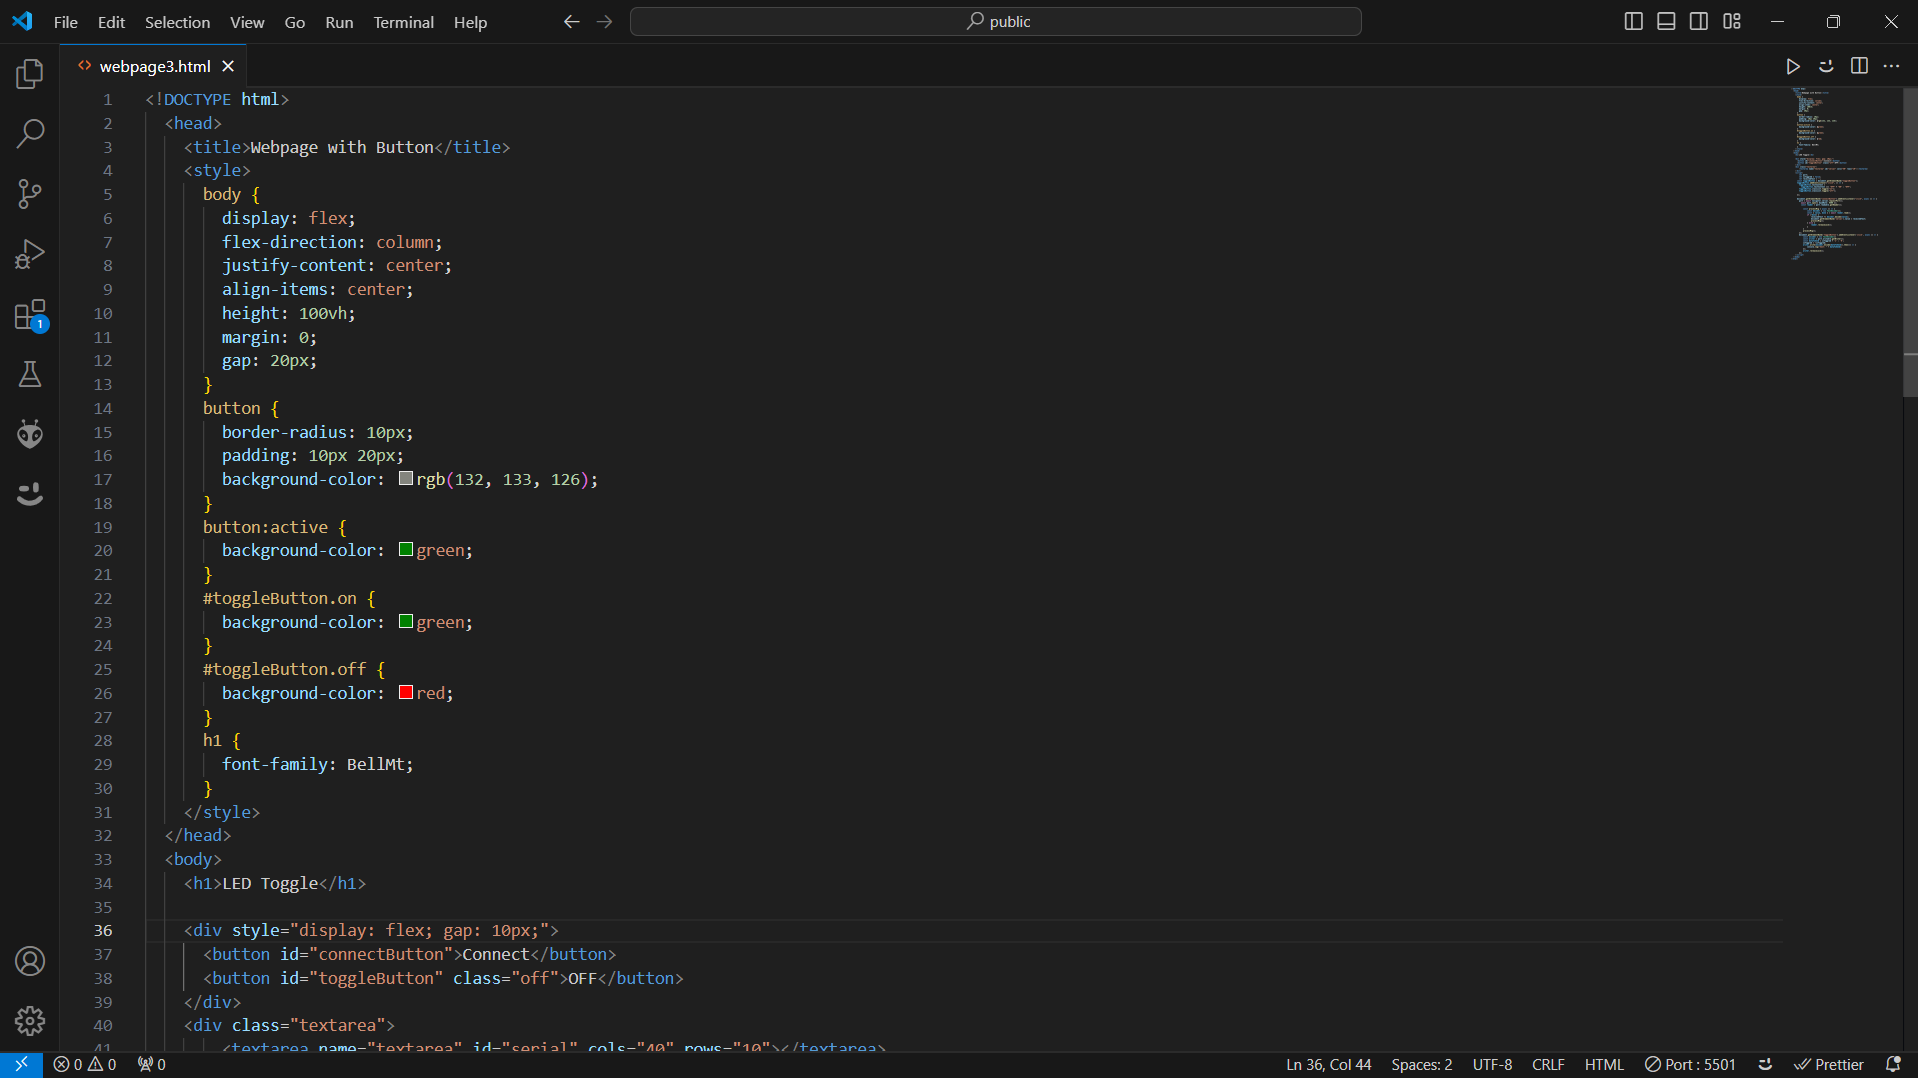The height and width of the screenshot is (1078, 1918).
Task: Change encoding via UTF-8 status item
Action: [1492, 1065]
